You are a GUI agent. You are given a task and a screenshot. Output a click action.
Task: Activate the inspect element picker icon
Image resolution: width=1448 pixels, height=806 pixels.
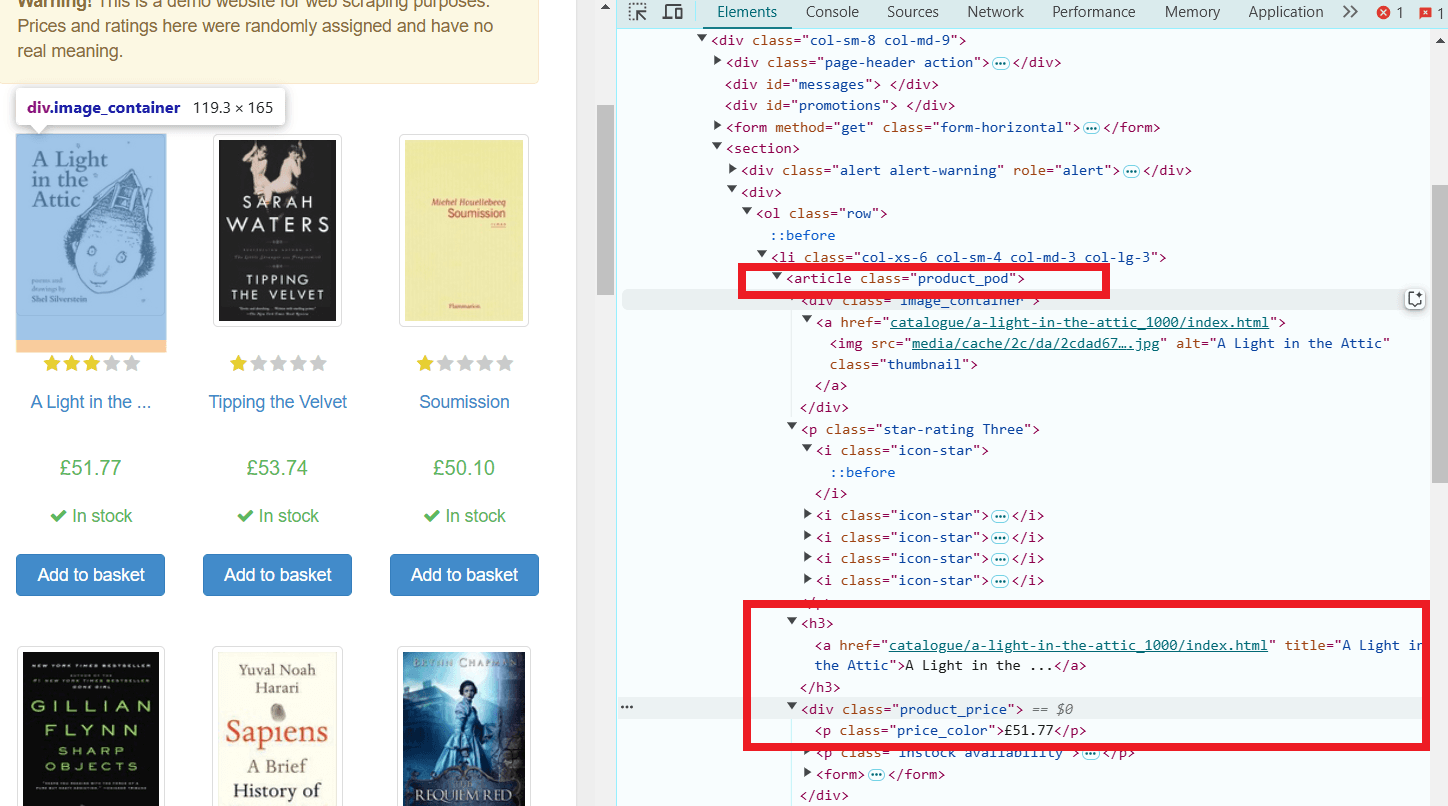638,12
